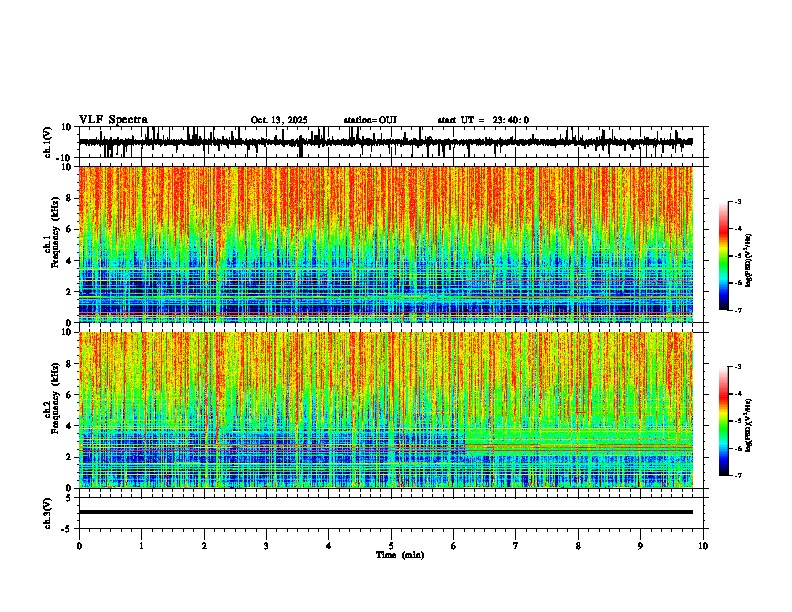This screenshot has width=792, height=612.
Task: Click the ch.1 voltage waveform trace panel
Action: coord(393,142)
